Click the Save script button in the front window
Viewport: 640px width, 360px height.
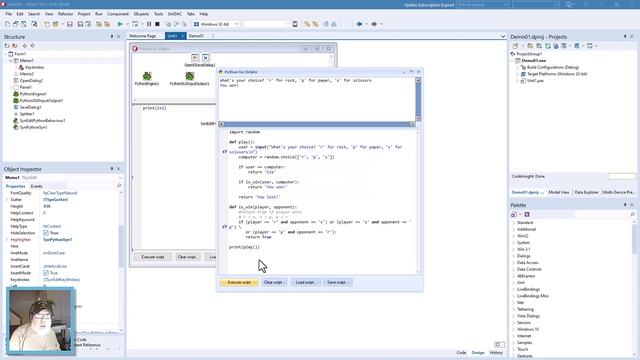[x=337, y=282]
